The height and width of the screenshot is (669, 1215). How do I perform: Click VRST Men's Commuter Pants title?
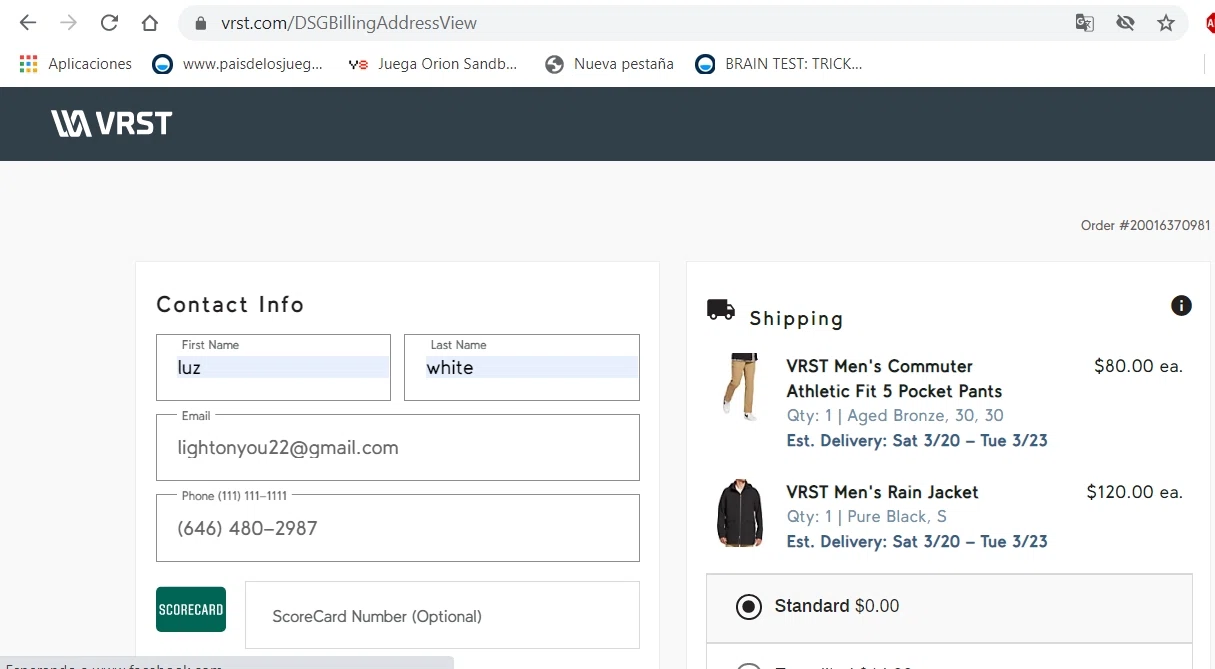point(894,378)
